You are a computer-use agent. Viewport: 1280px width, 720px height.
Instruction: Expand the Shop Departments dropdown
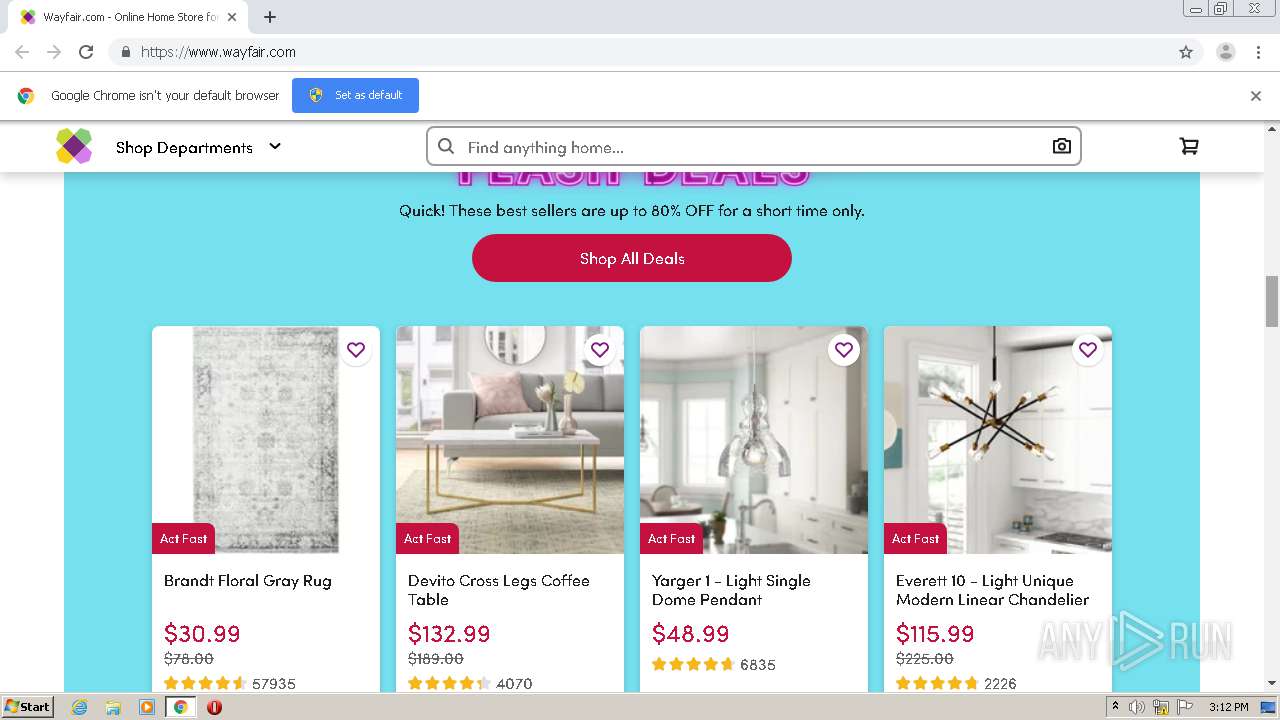[x=198, y=147]
